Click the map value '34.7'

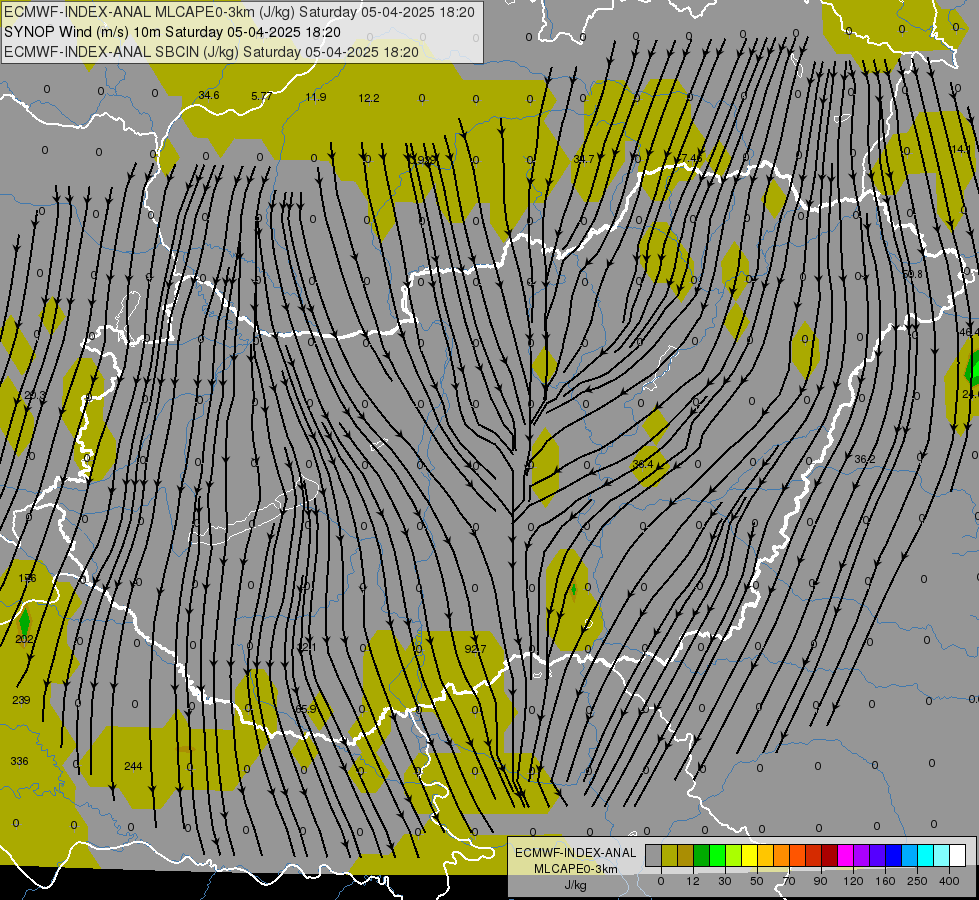(584, 159)
